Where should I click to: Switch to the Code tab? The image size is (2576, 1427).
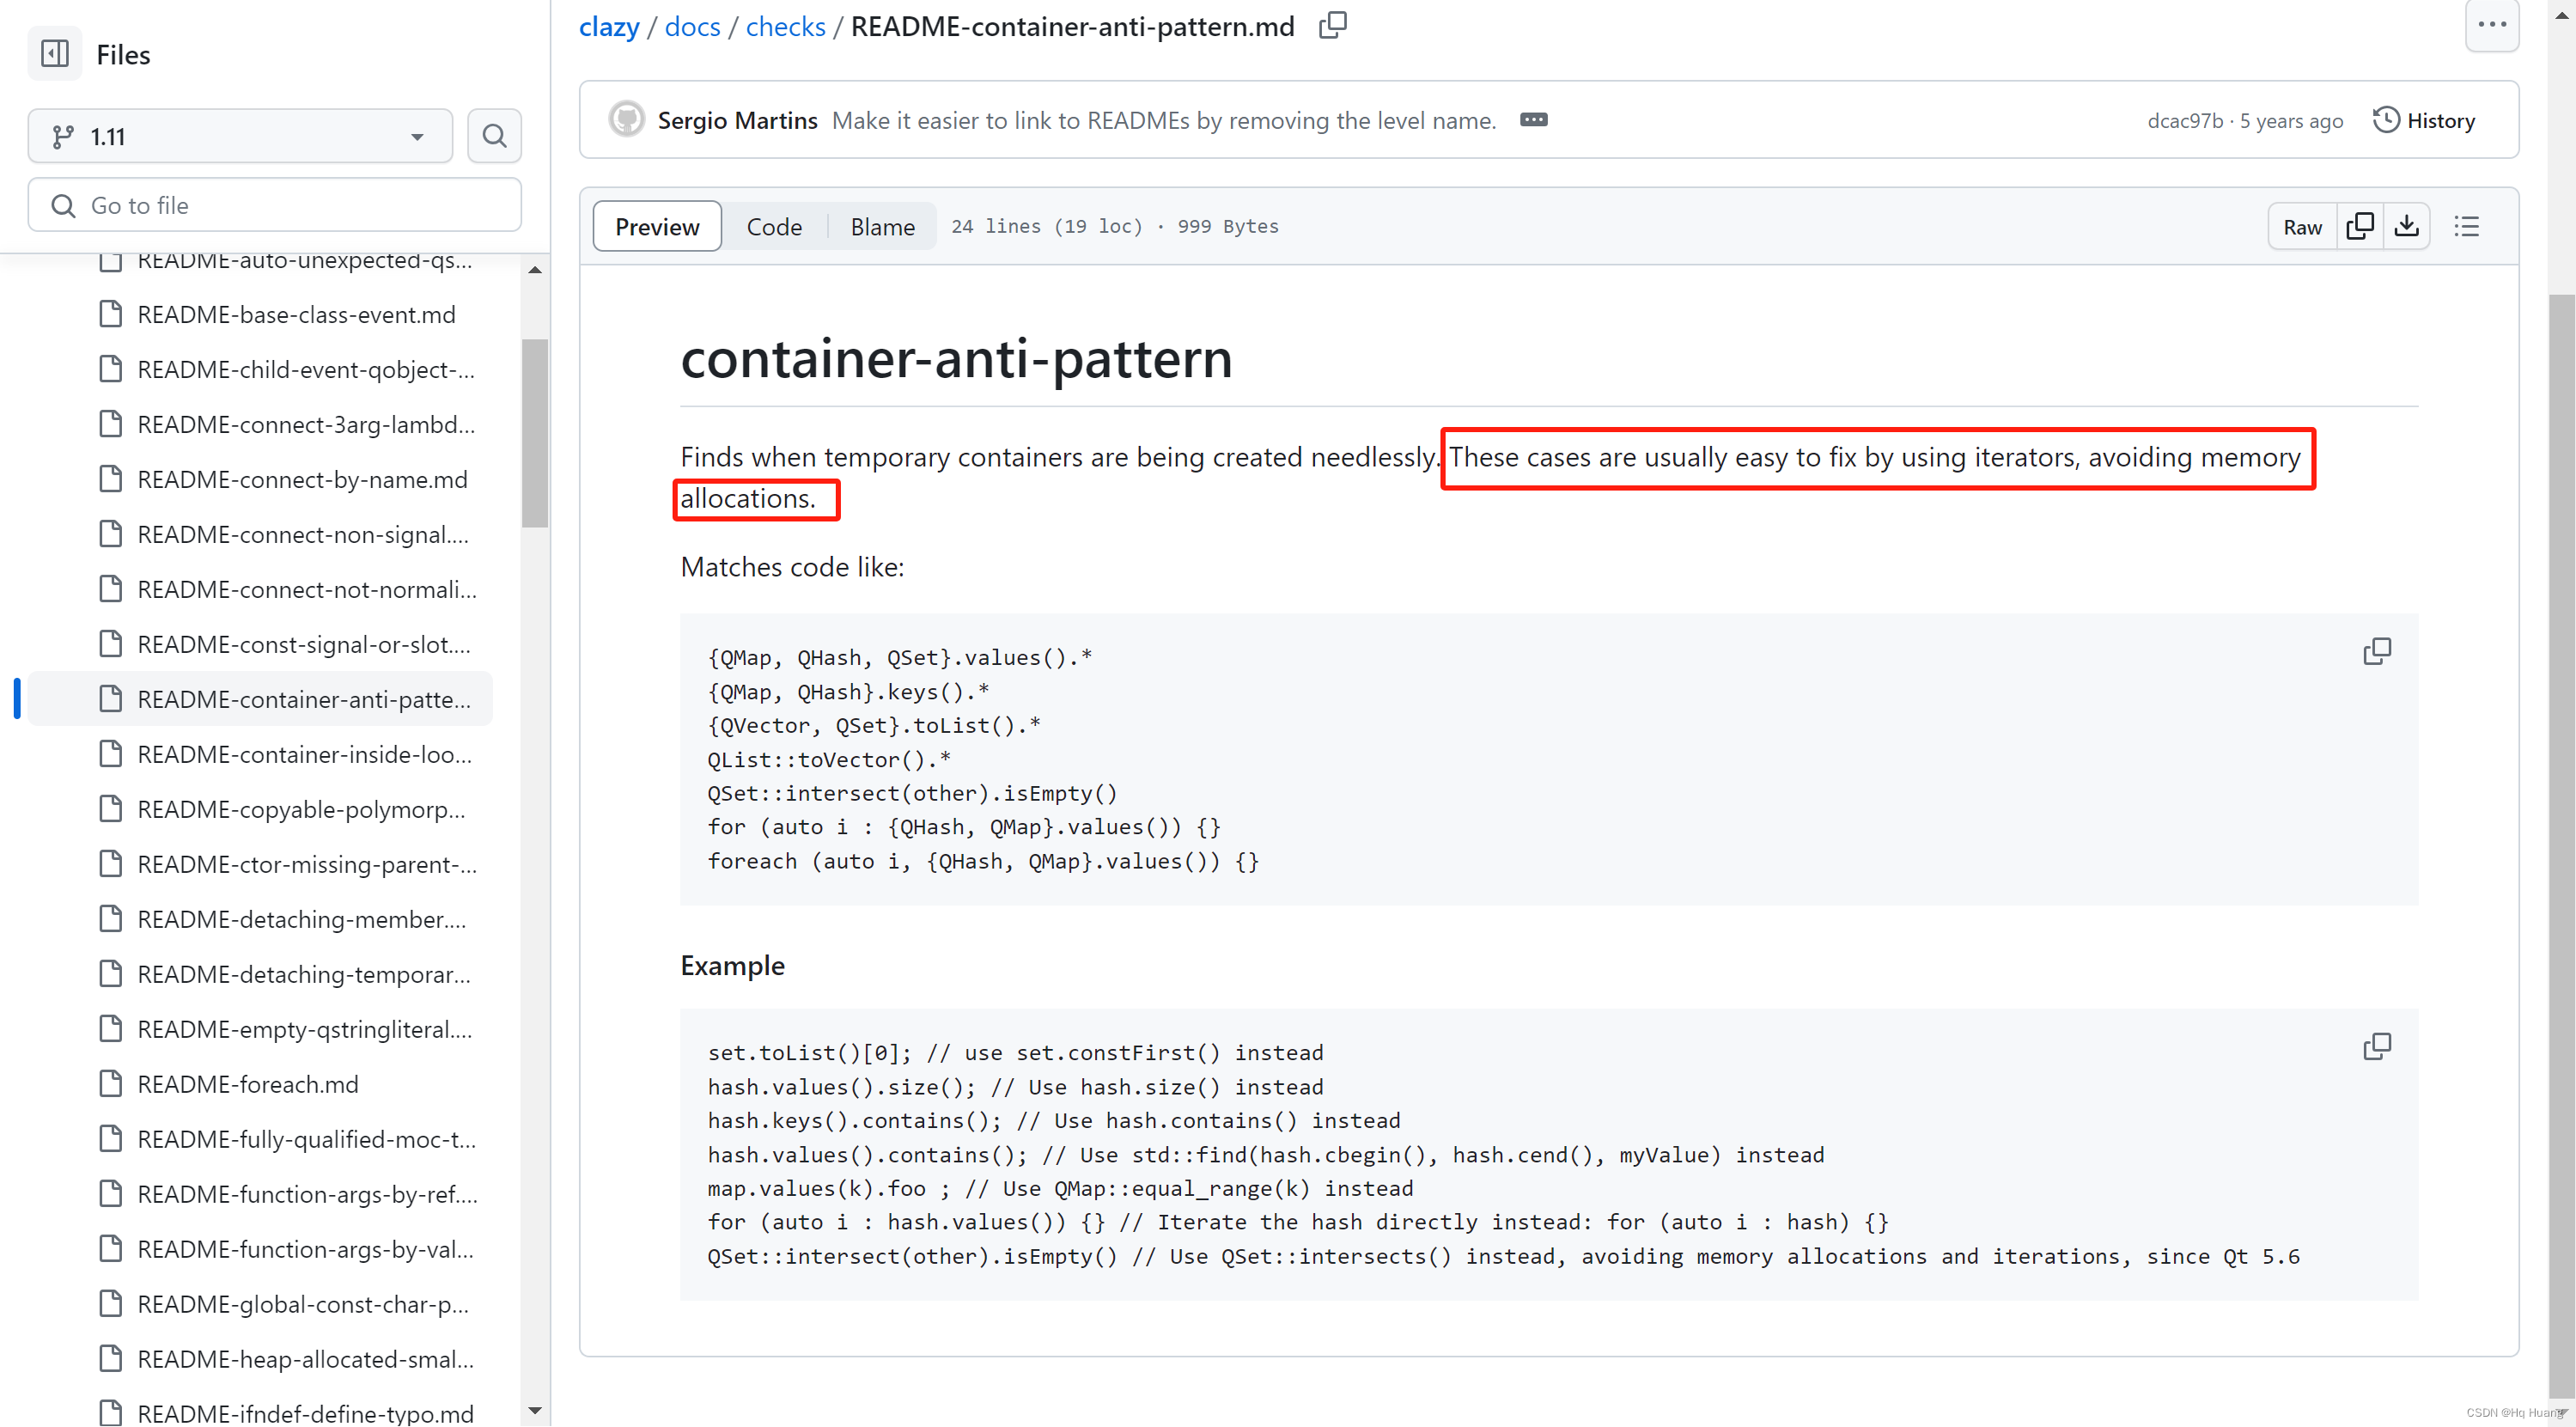coord(774,226)
